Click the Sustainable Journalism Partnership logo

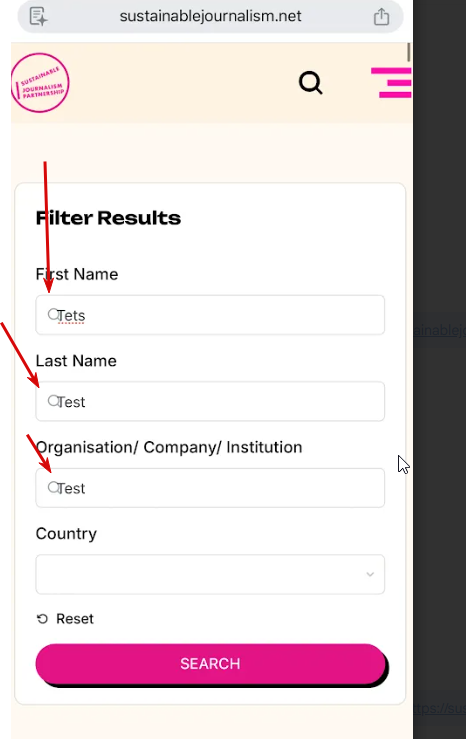(40, 83)
